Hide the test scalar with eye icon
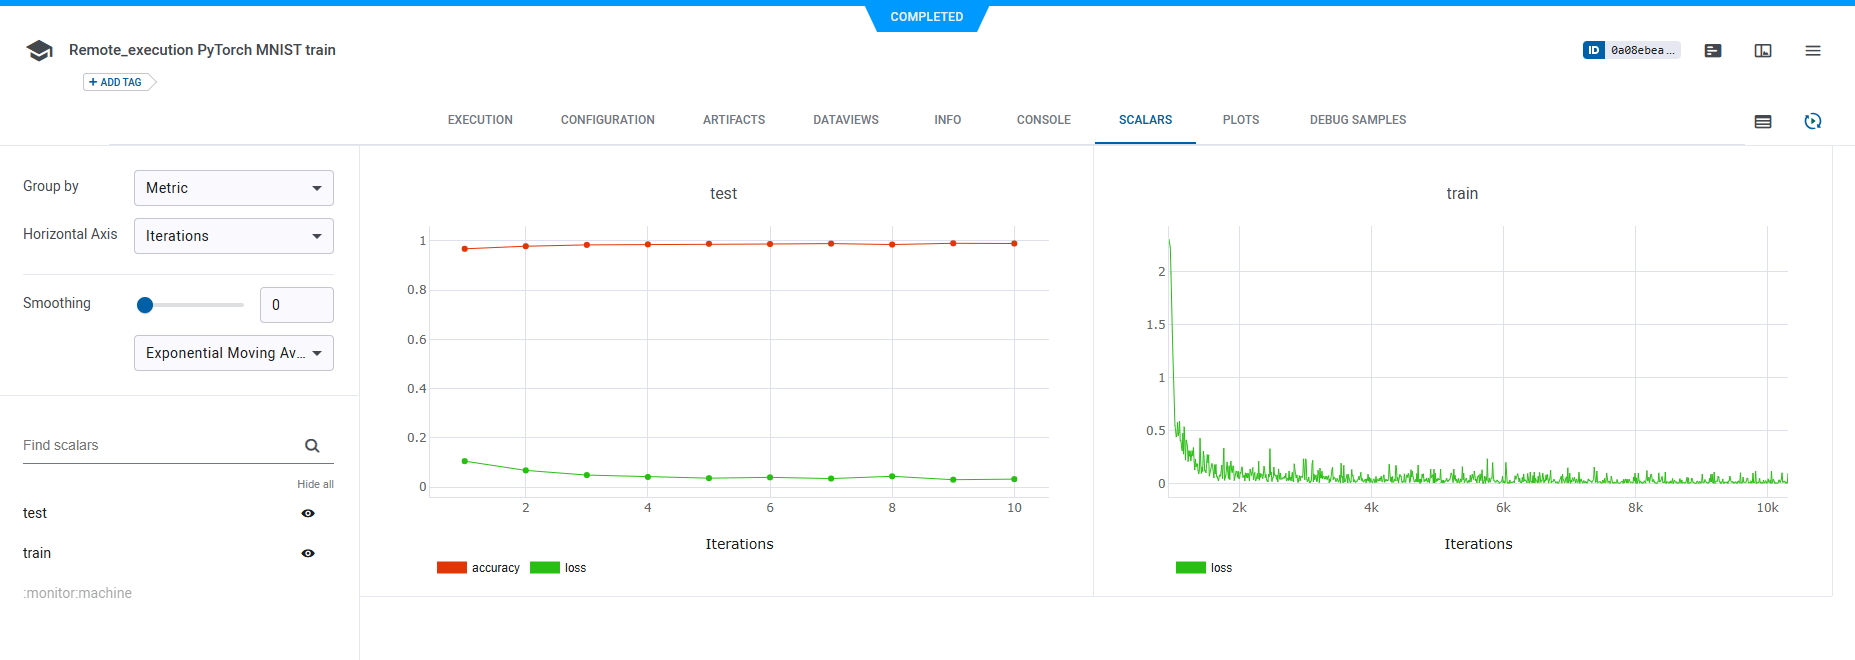 pyautogui.click(x=308, y=513)
